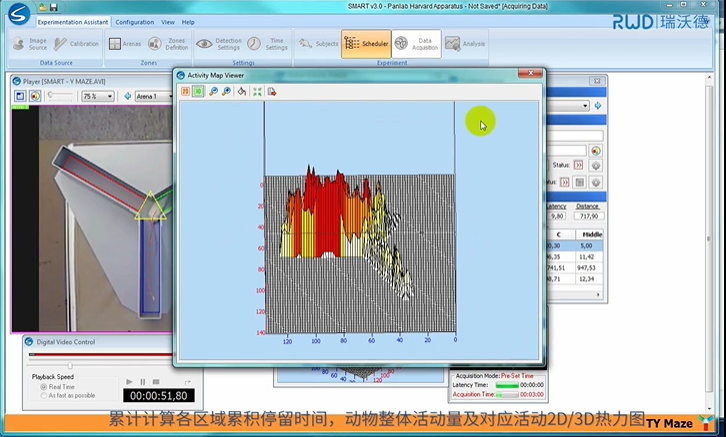This screenshot has height=437, width=726.
Task: Click the SMART application logo button
Action: click(19, 14)
